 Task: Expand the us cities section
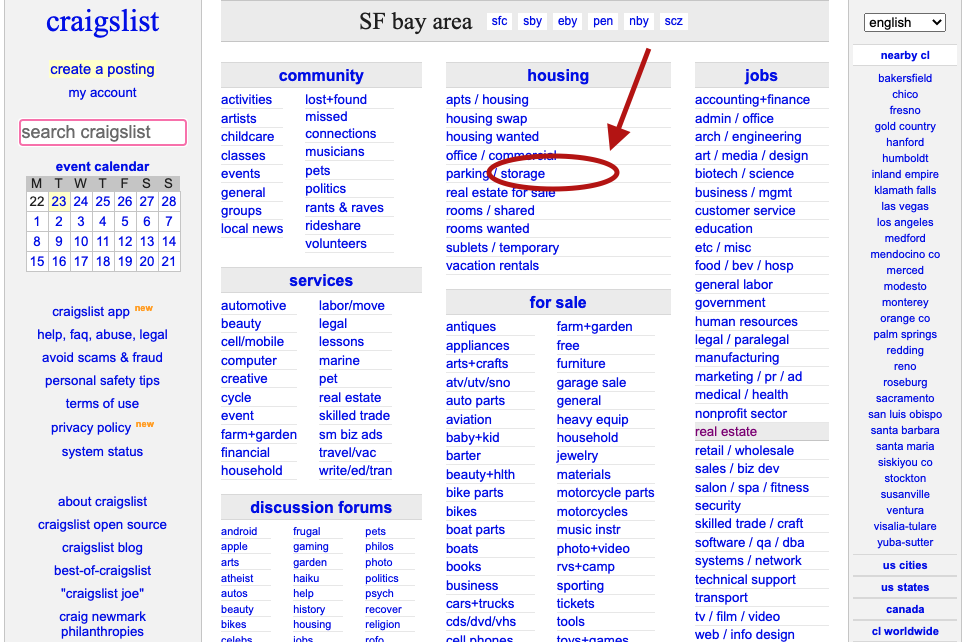click(905, 566)
